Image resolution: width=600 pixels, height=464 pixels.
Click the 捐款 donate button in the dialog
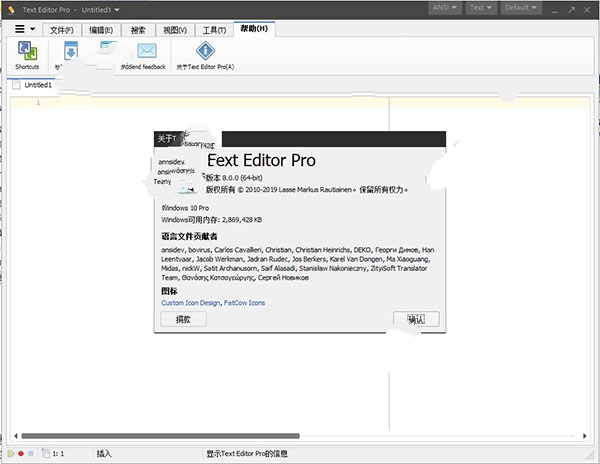[183, 319]
